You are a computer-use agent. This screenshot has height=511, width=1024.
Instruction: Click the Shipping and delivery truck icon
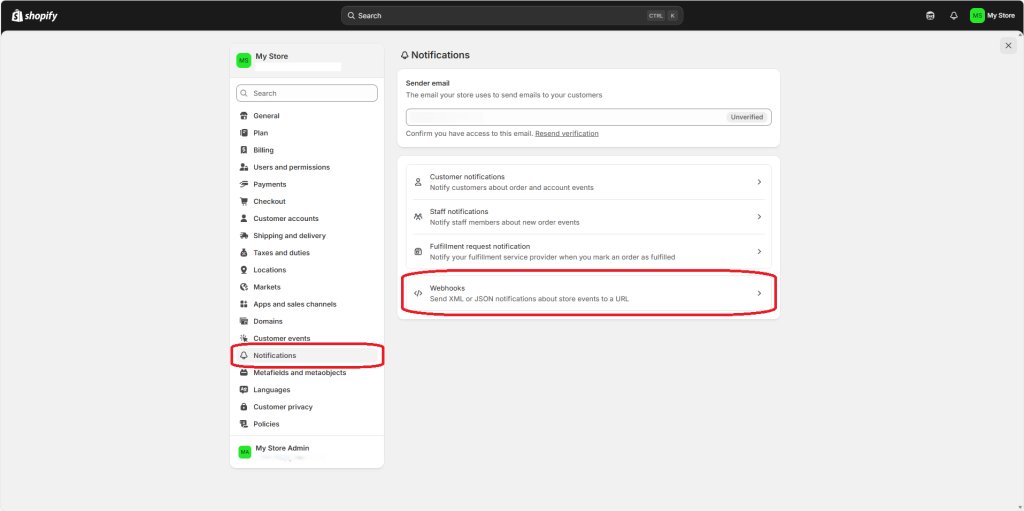click(244, 235)
